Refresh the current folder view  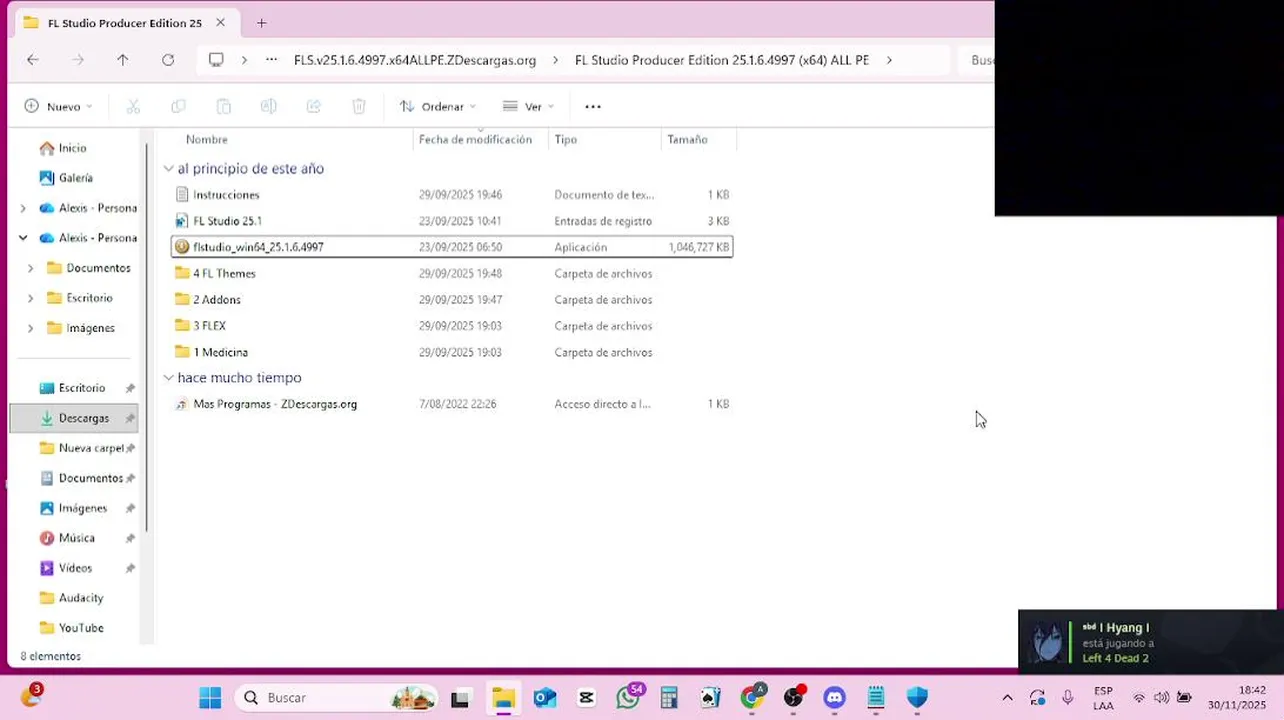[168, 60]
